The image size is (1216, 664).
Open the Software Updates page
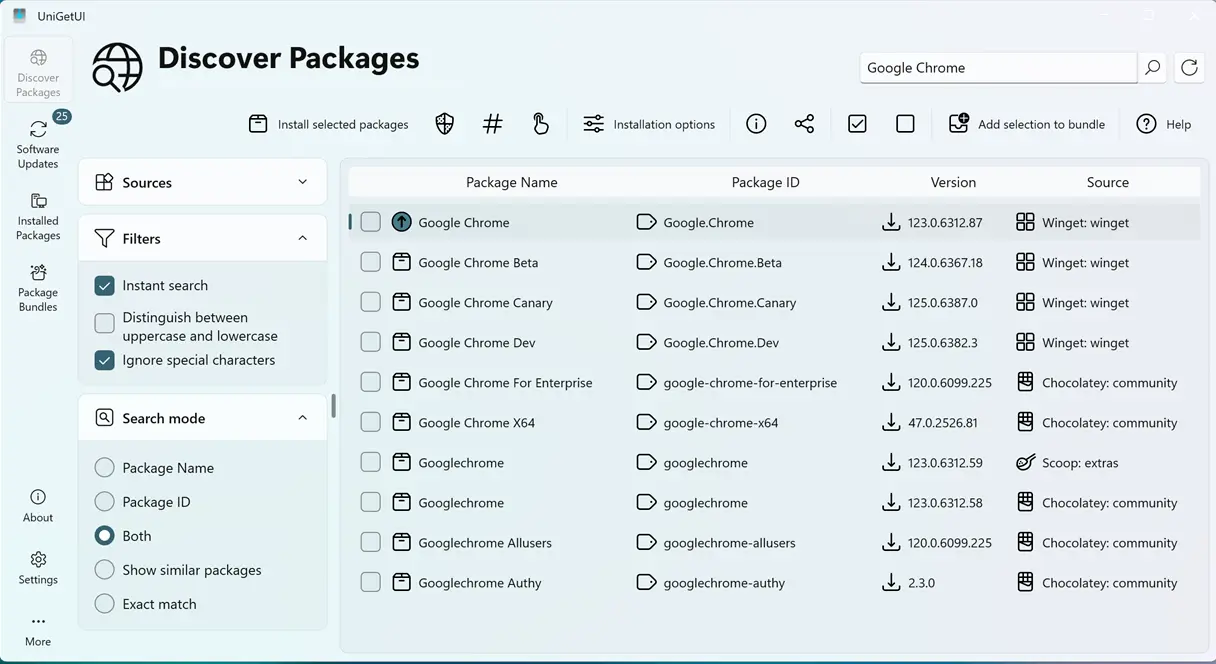38,142
